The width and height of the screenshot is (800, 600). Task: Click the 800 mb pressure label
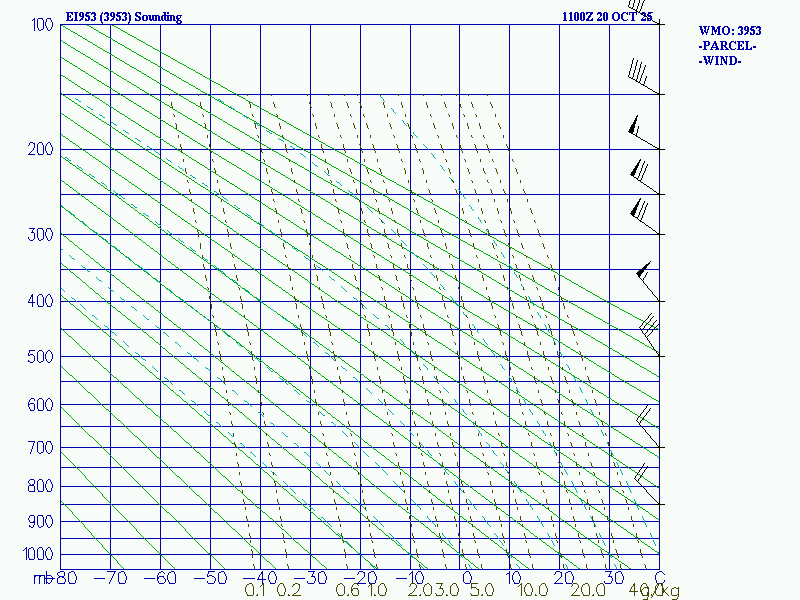[x=40, y=486]
